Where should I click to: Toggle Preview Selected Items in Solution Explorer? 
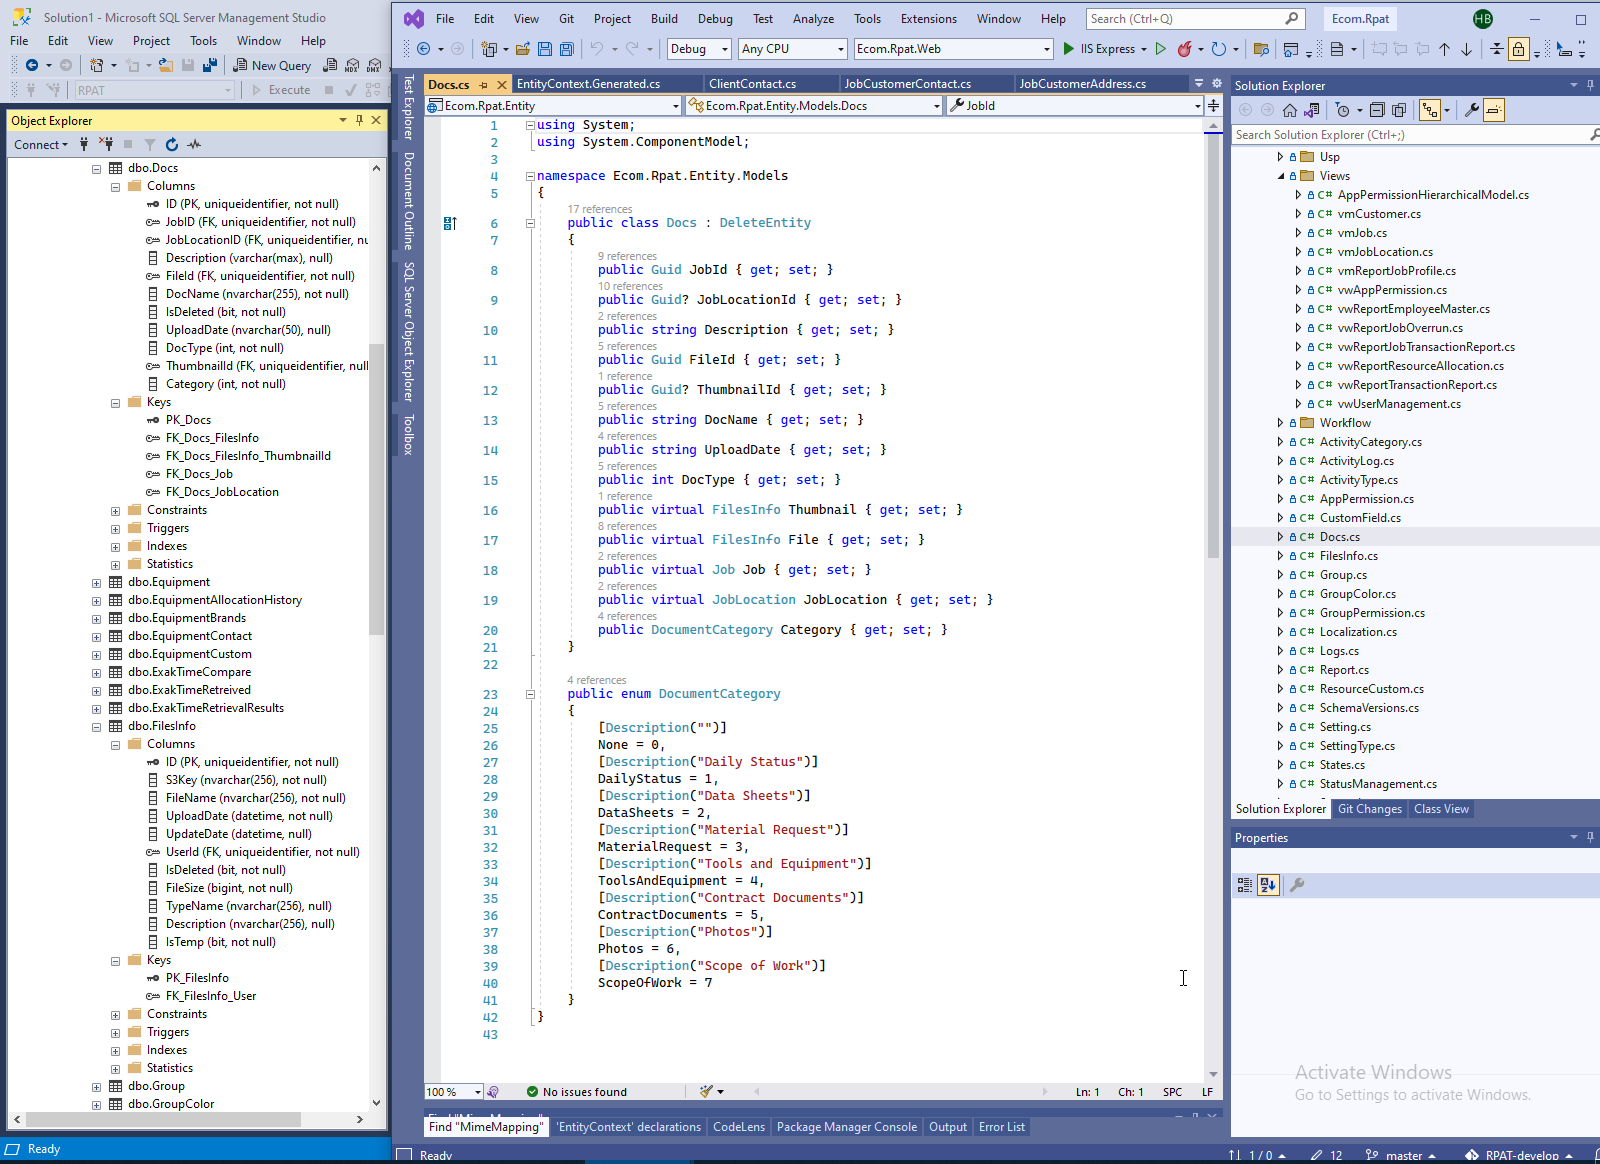coord(1493,110)
